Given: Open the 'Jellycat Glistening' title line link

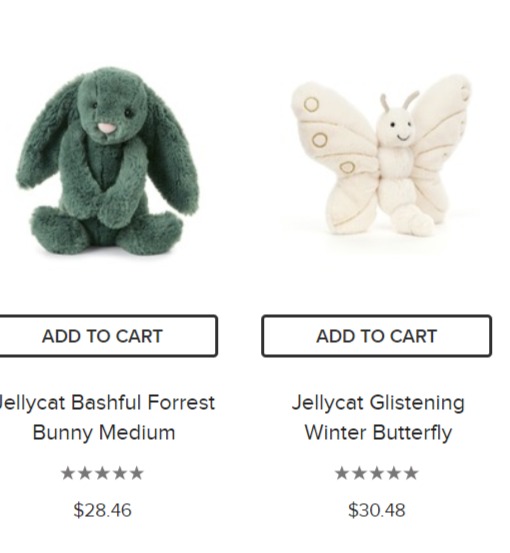Looking at the screenshot, I should (378, 403).
